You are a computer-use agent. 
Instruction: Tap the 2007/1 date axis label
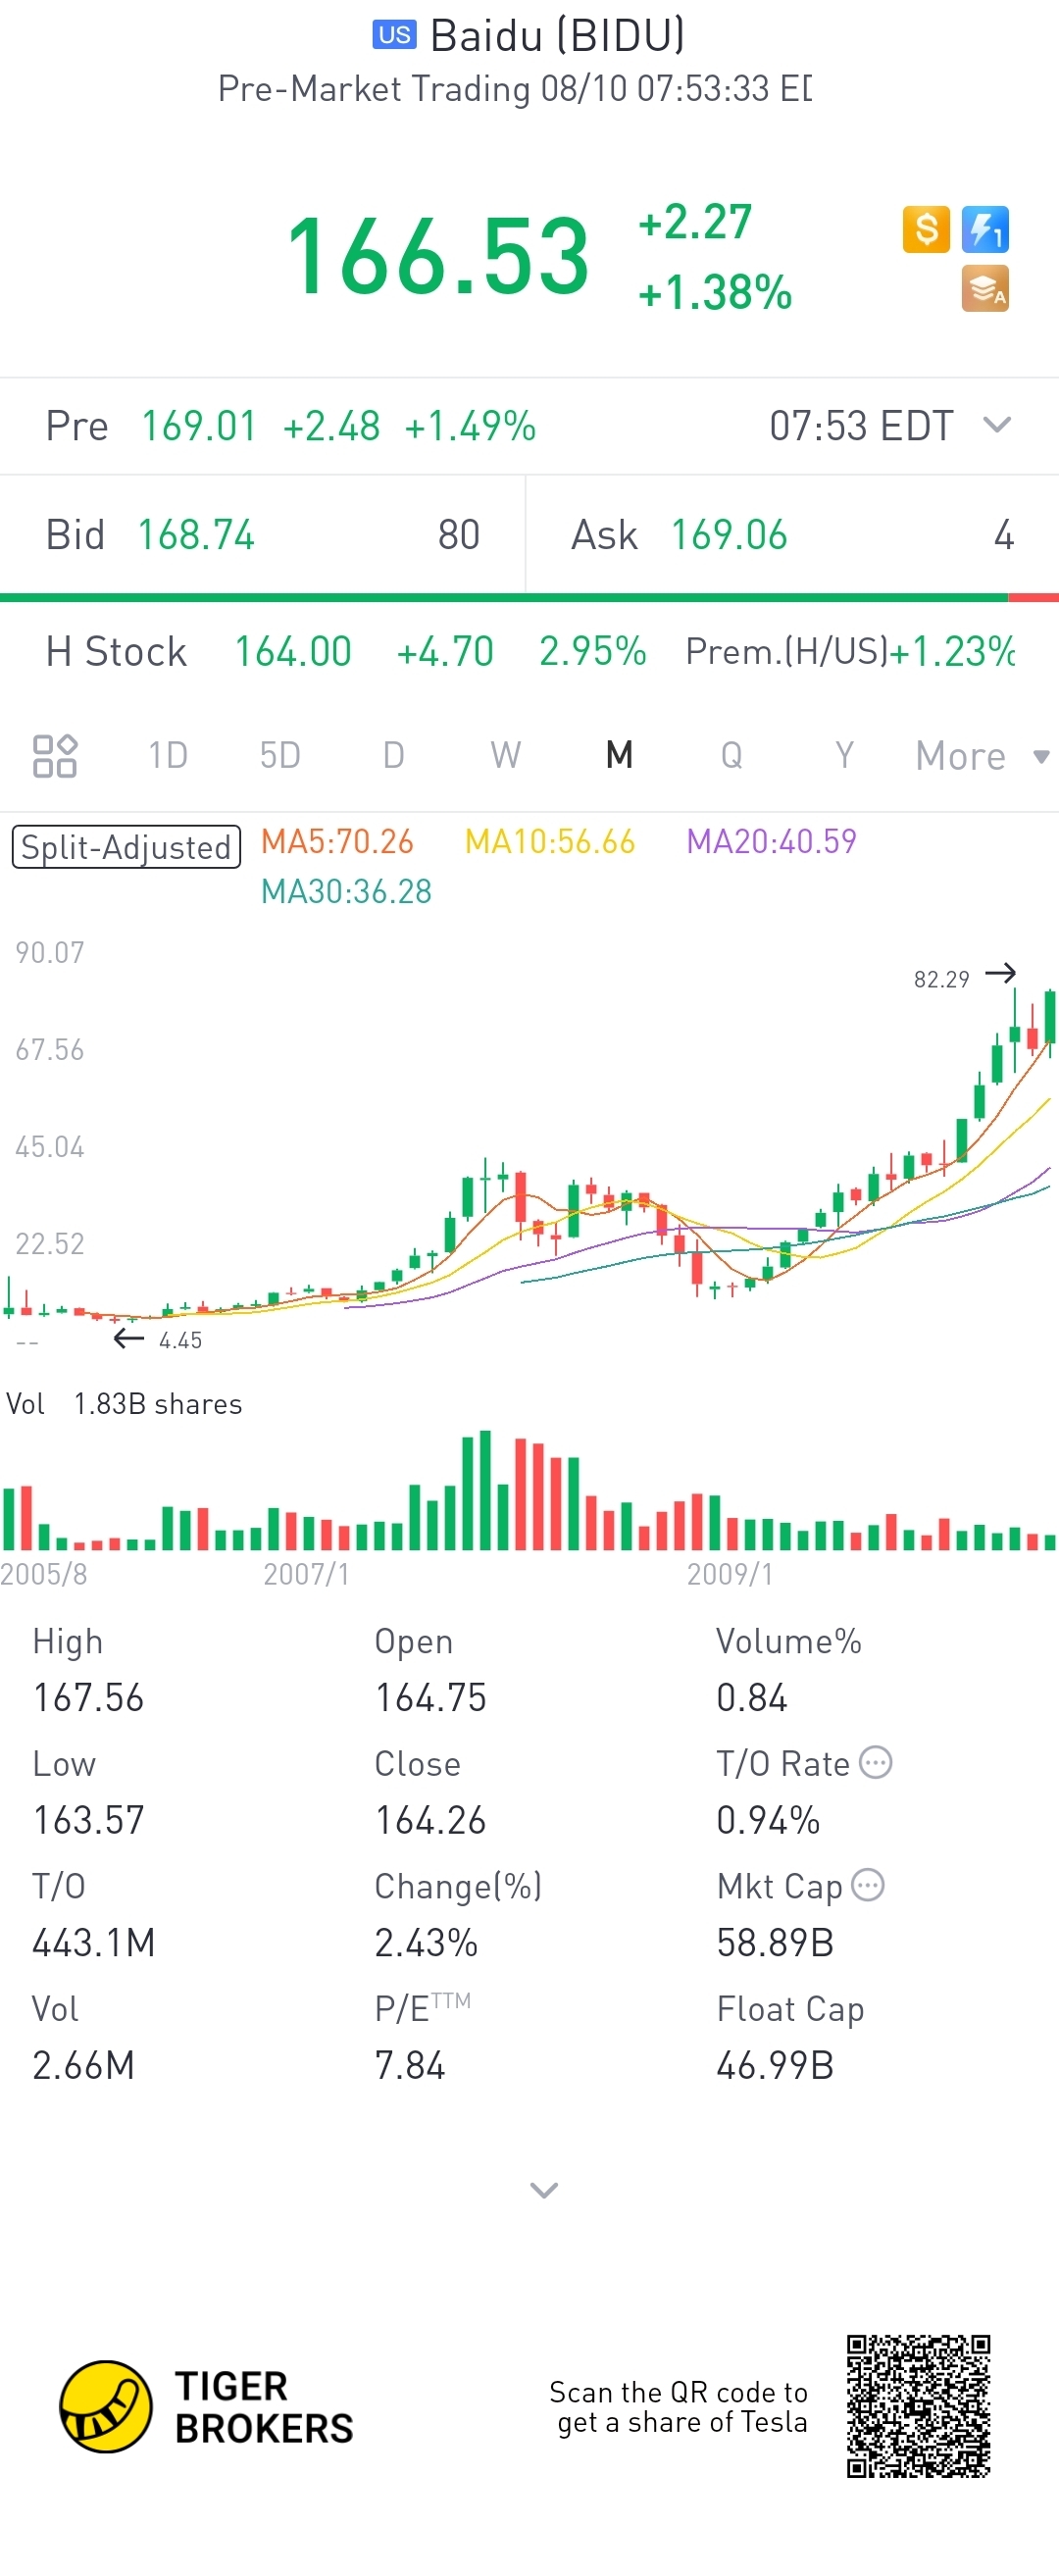pos(306,1574)
